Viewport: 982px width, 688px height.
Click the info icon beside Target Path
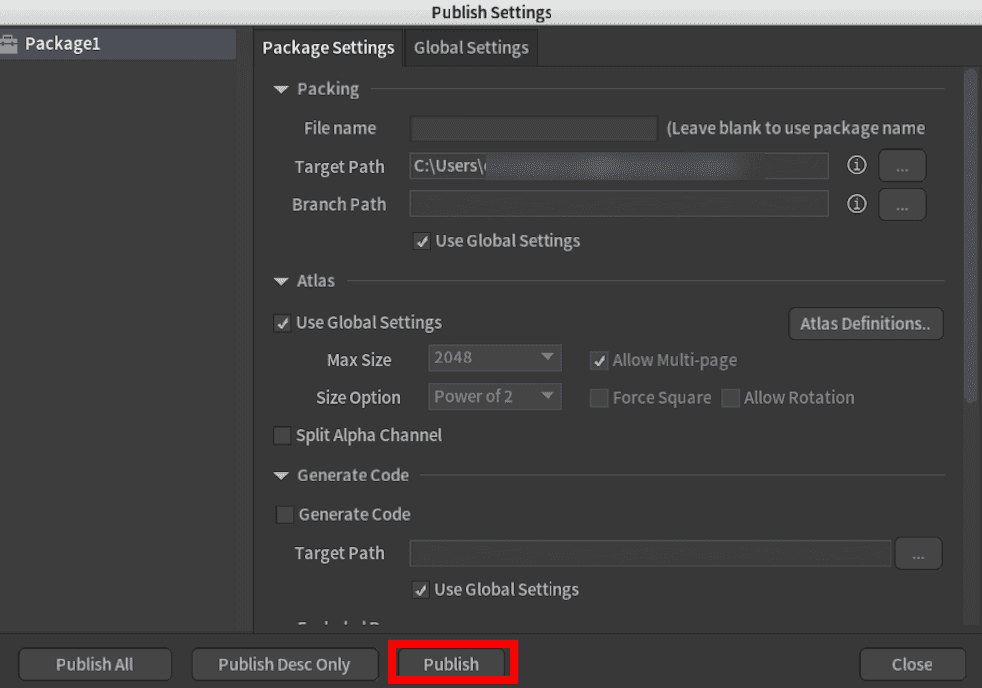(x=856, y=166)
